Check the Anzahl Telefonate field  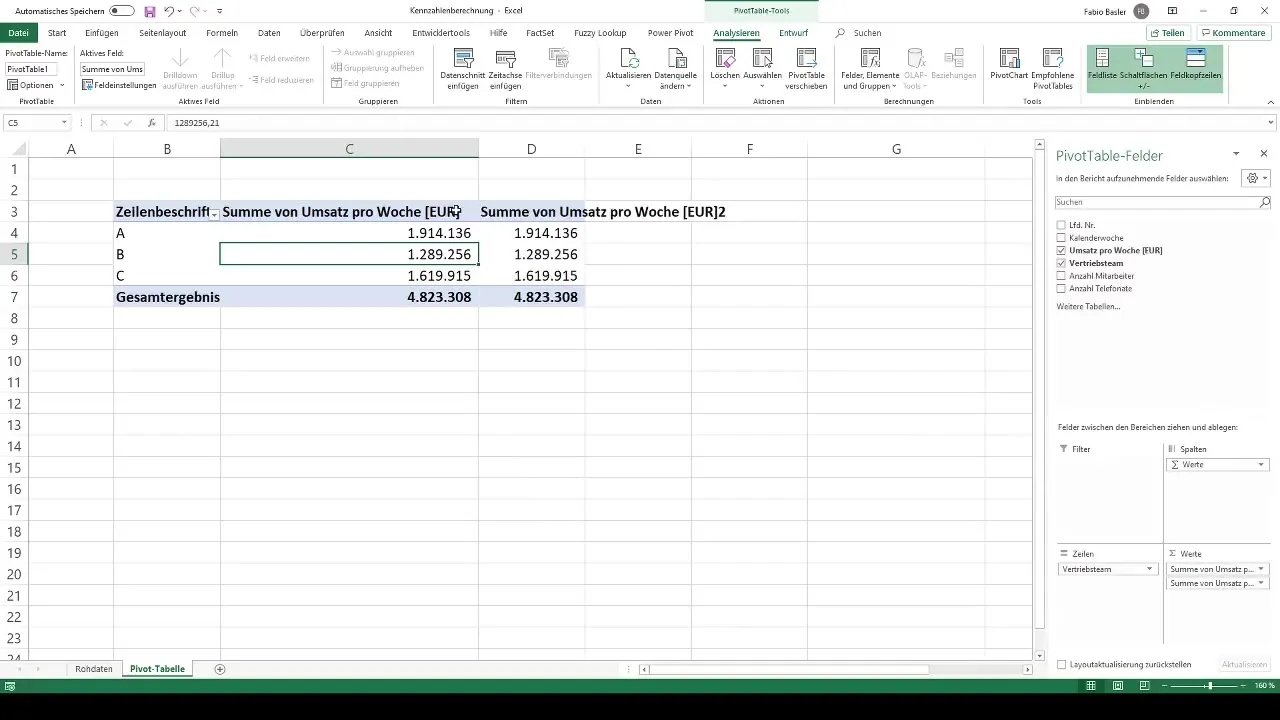coord(1061,288)
